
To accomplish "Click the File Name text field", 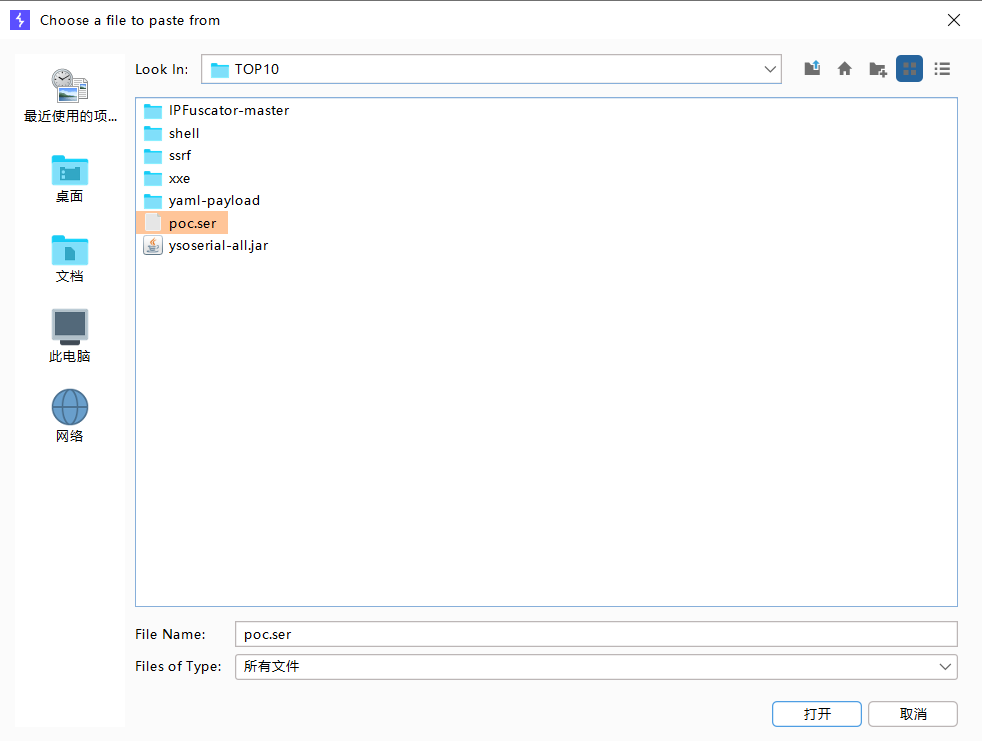I will [x=595, y=634].
